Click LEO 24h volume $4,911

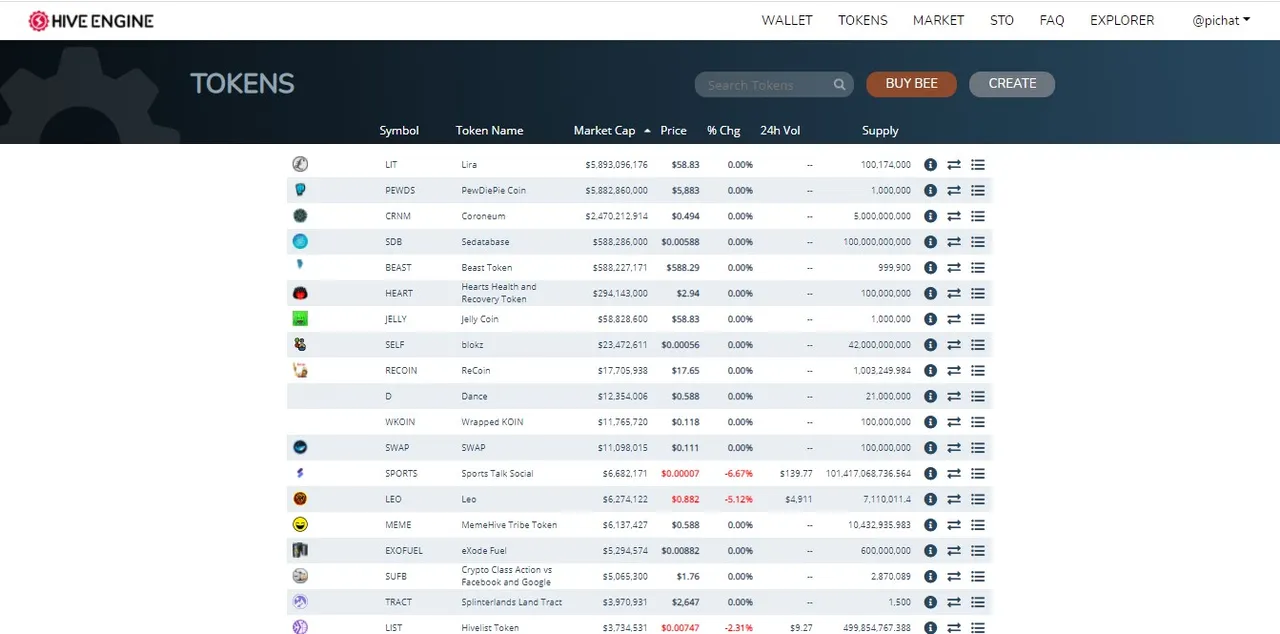799,499
